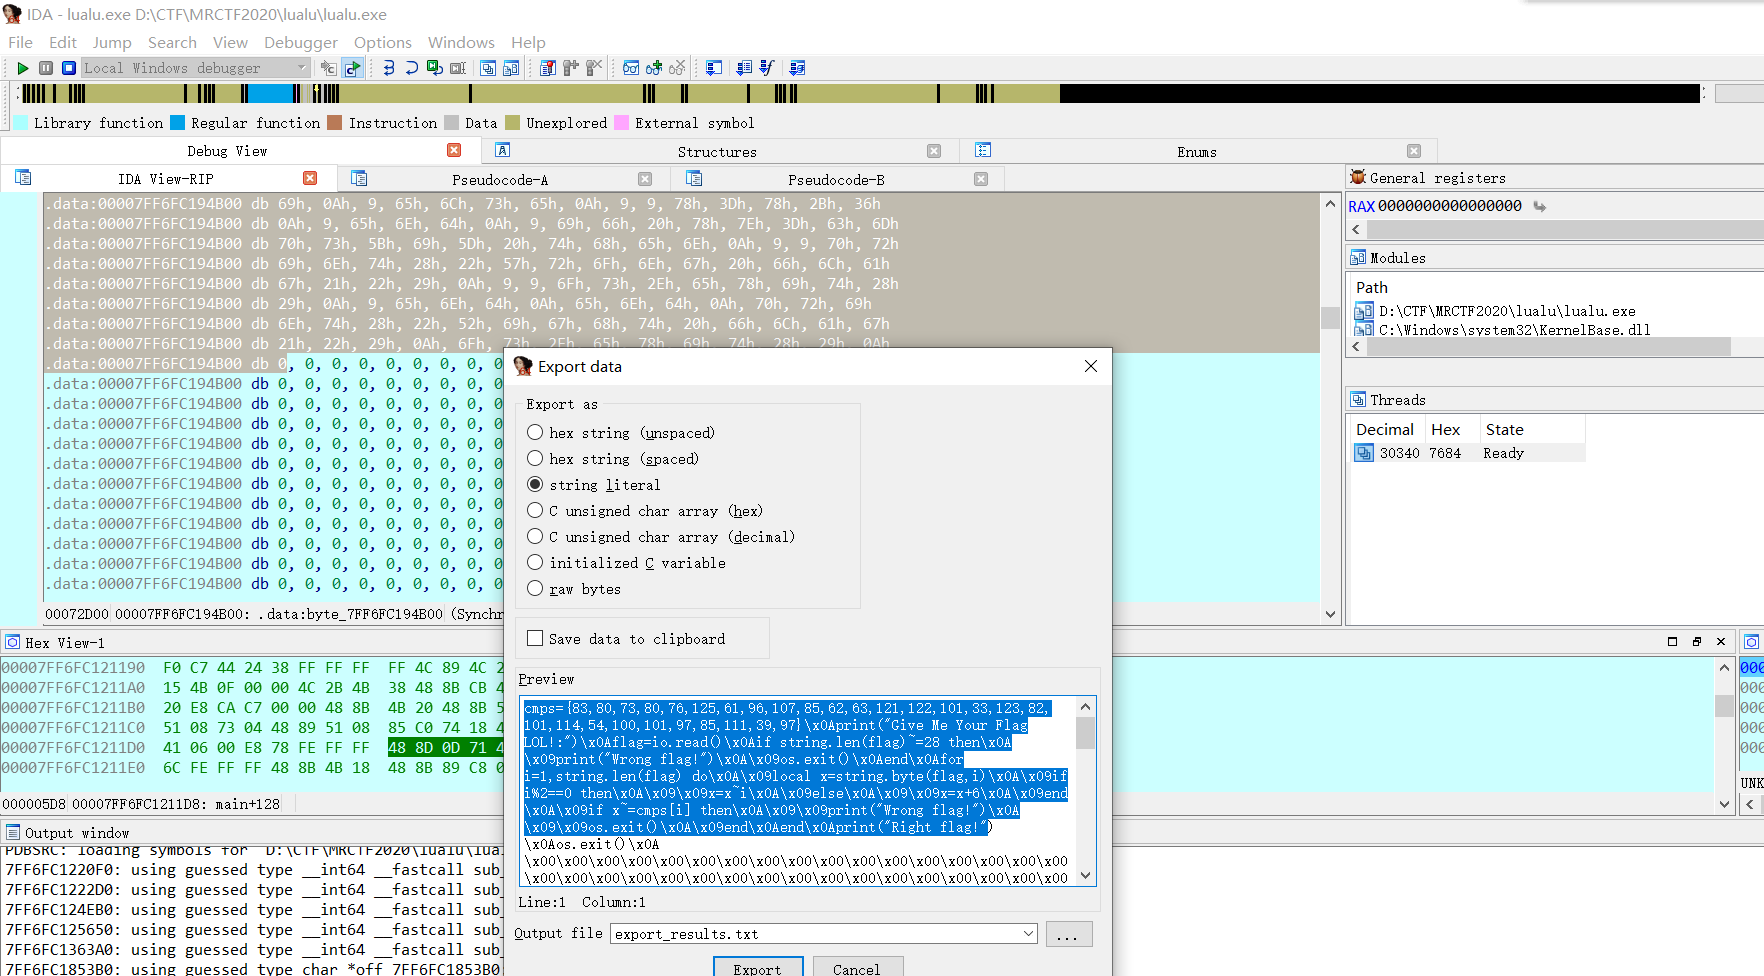Image resolution: width=1764 pixels, height=976 pixels.
Task: Choose 'C unsigned char array (hex)' option
Action: (535, 511)
